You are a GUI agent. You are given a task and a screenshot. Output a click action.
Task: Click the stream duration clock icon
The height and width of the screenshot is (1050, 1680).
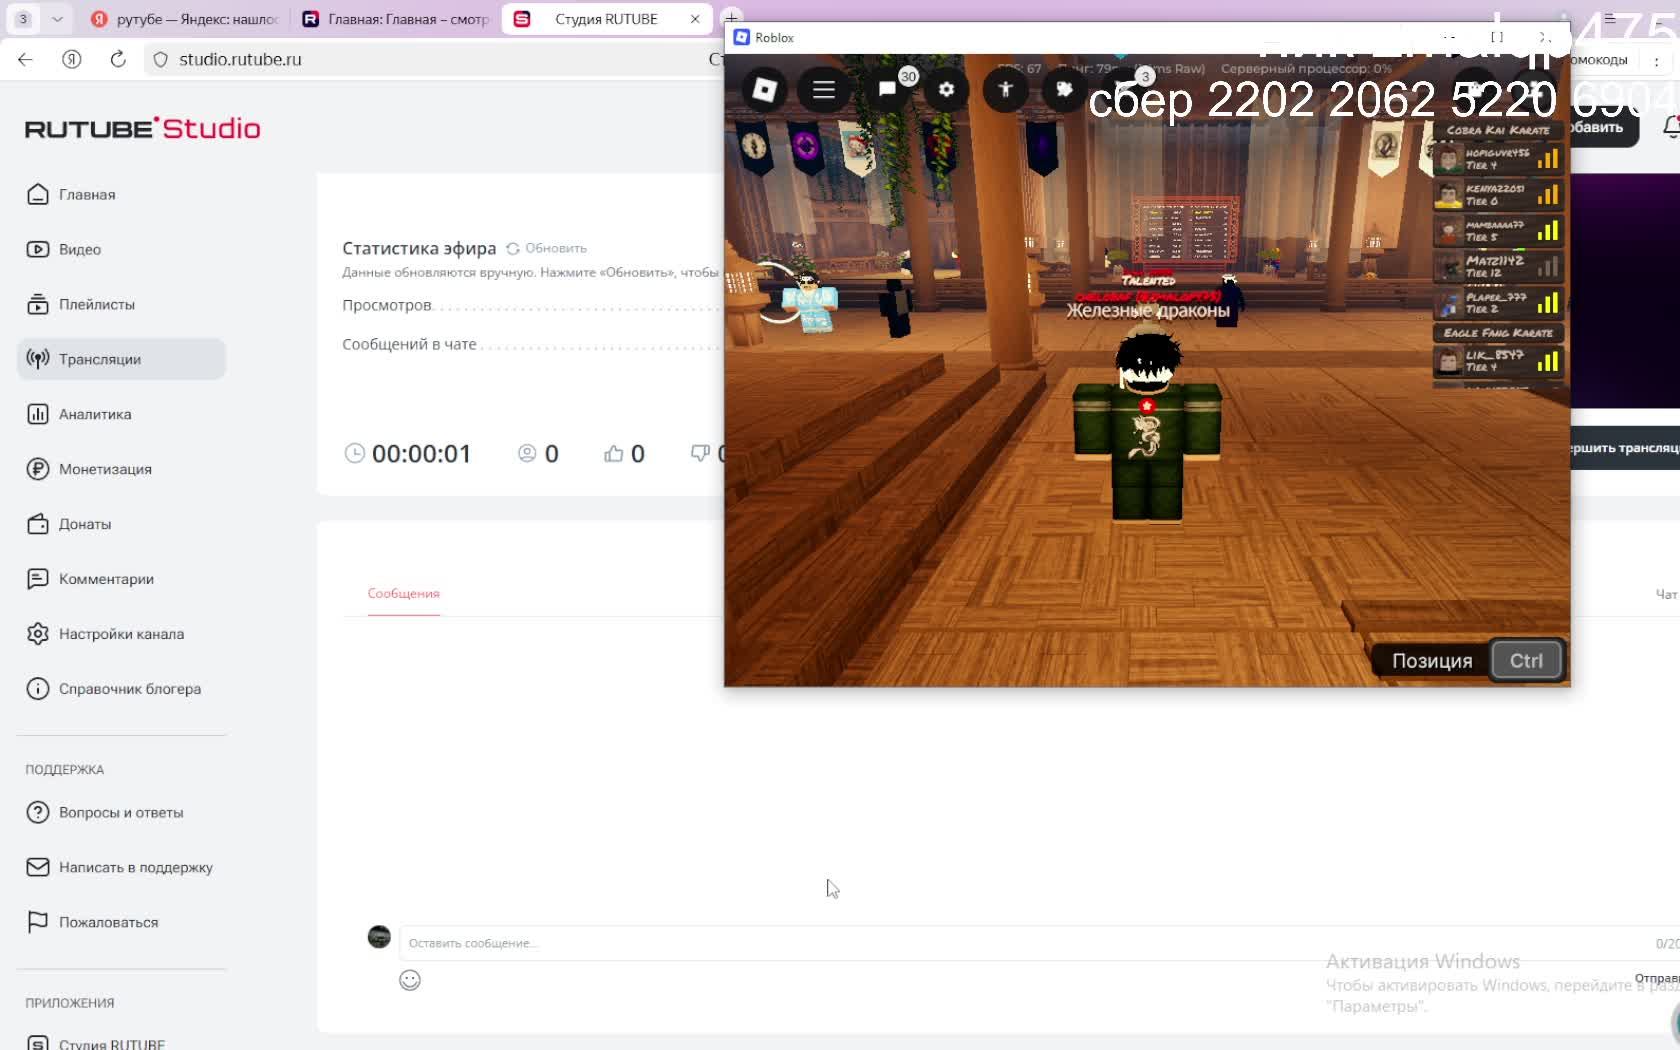pyautogui.click(x=355, y=454)
